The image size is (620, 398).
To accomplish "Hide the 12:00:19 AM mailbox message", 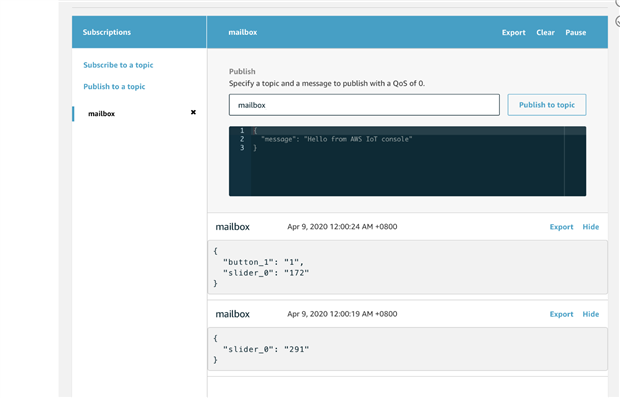I will [x=590, y=314].
